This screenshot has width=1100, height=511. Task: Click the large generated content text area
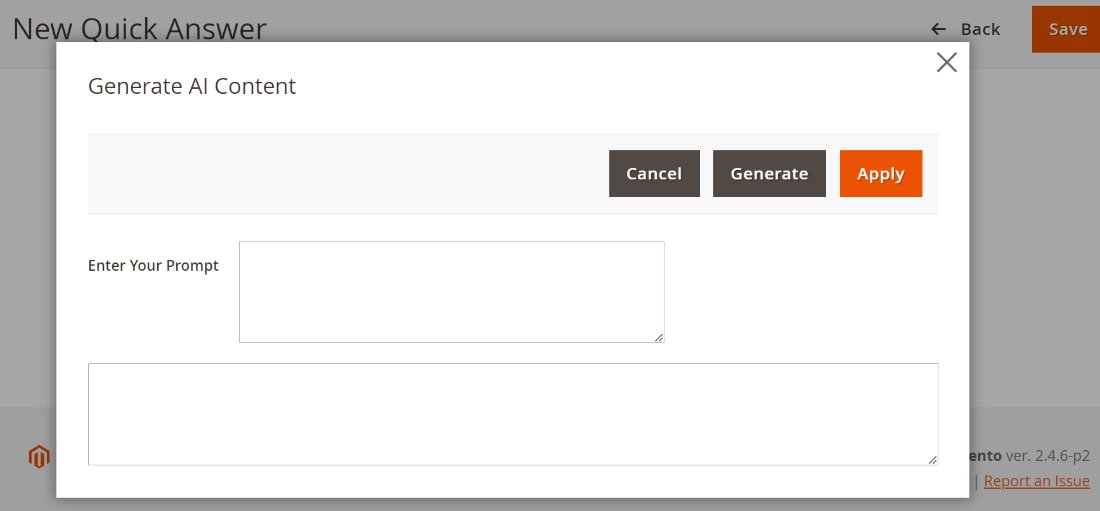pyautogui.click(x=512, y=414)
